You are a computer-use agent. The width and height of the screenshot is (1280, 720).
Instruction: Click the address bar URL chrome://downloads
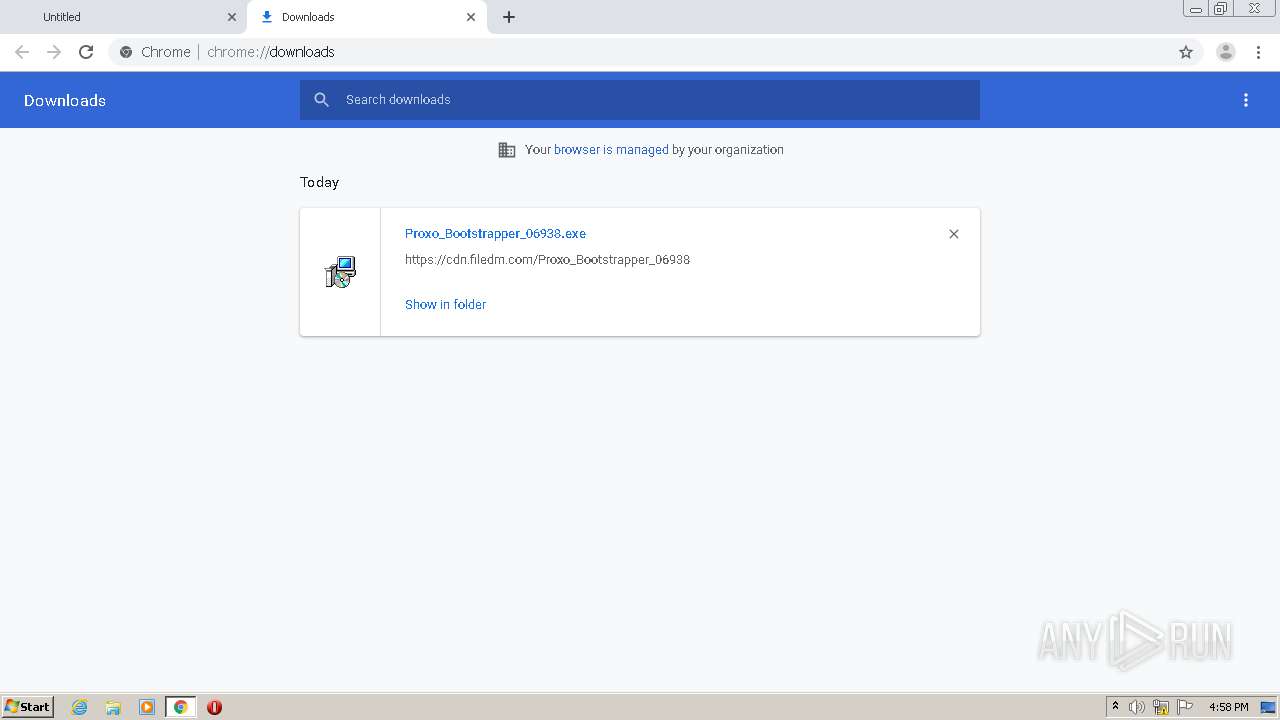(x=271, y=52)
